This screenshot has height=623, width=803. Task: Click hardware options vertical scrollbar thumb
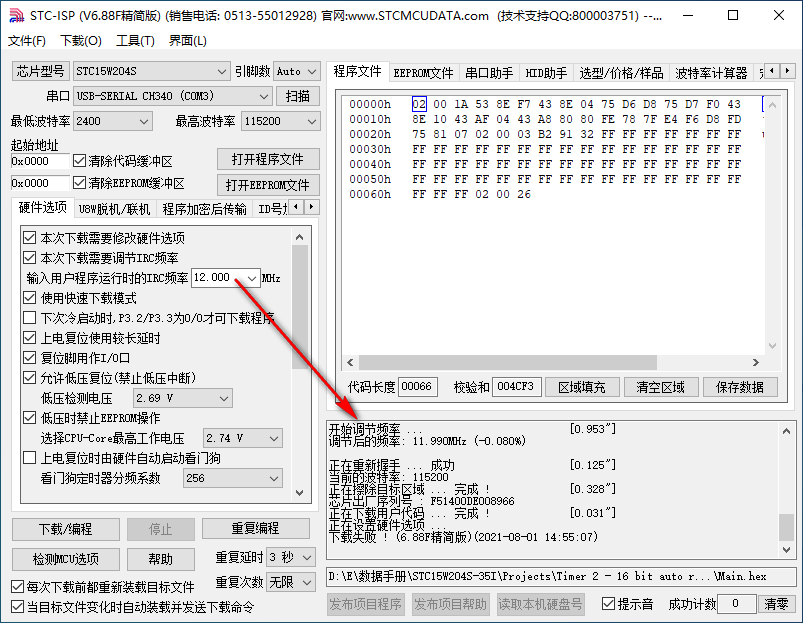pos(300,307)
